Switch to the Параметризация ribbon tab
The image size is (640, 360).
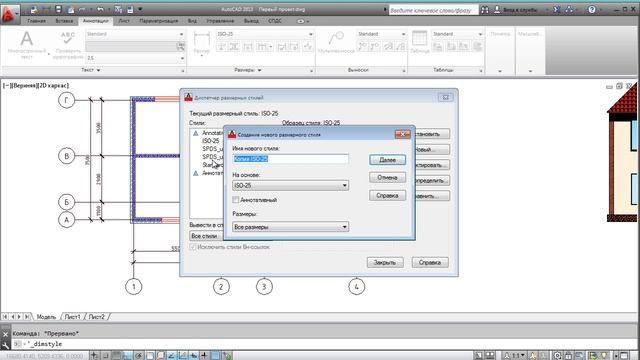tap(159, 21)
